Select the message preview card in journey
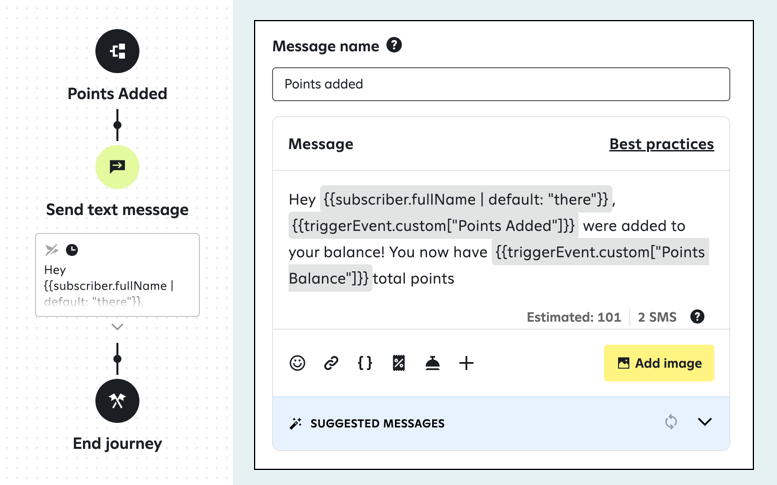 click(117, 275)
